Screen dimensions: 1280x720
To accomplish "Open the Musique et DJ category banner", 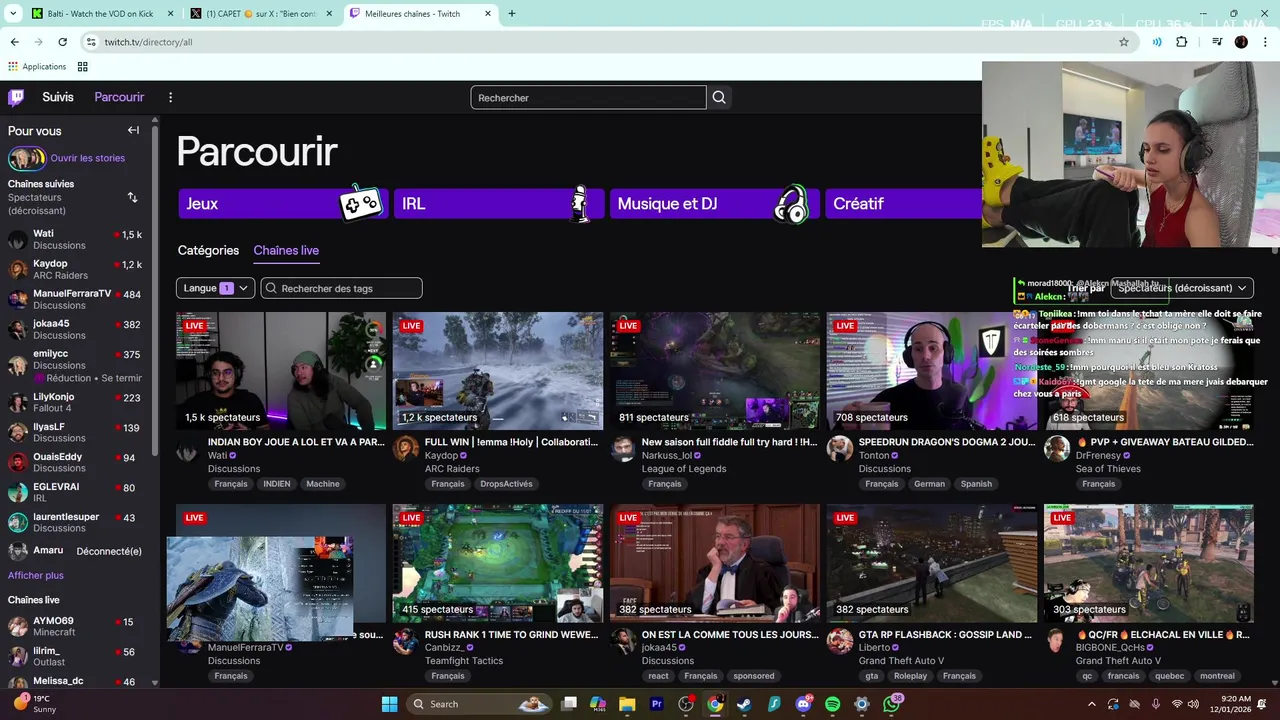I will (715, 203).
